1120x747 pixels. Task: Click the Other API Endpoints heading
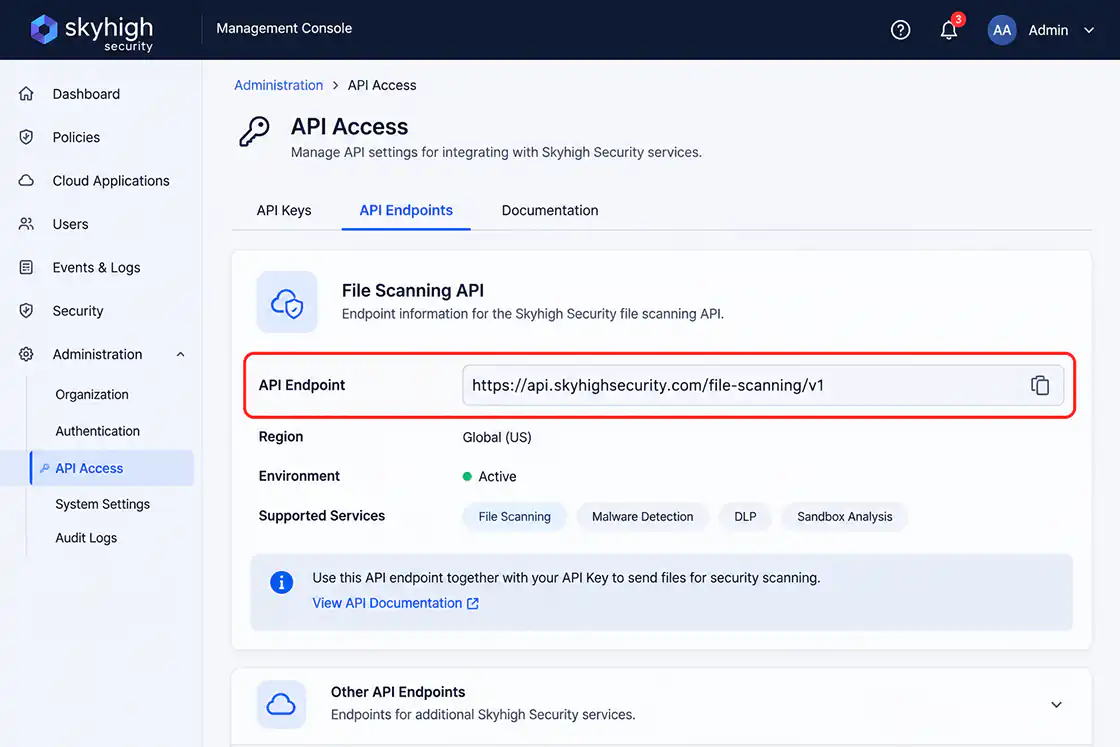click(x=398, y=692)
